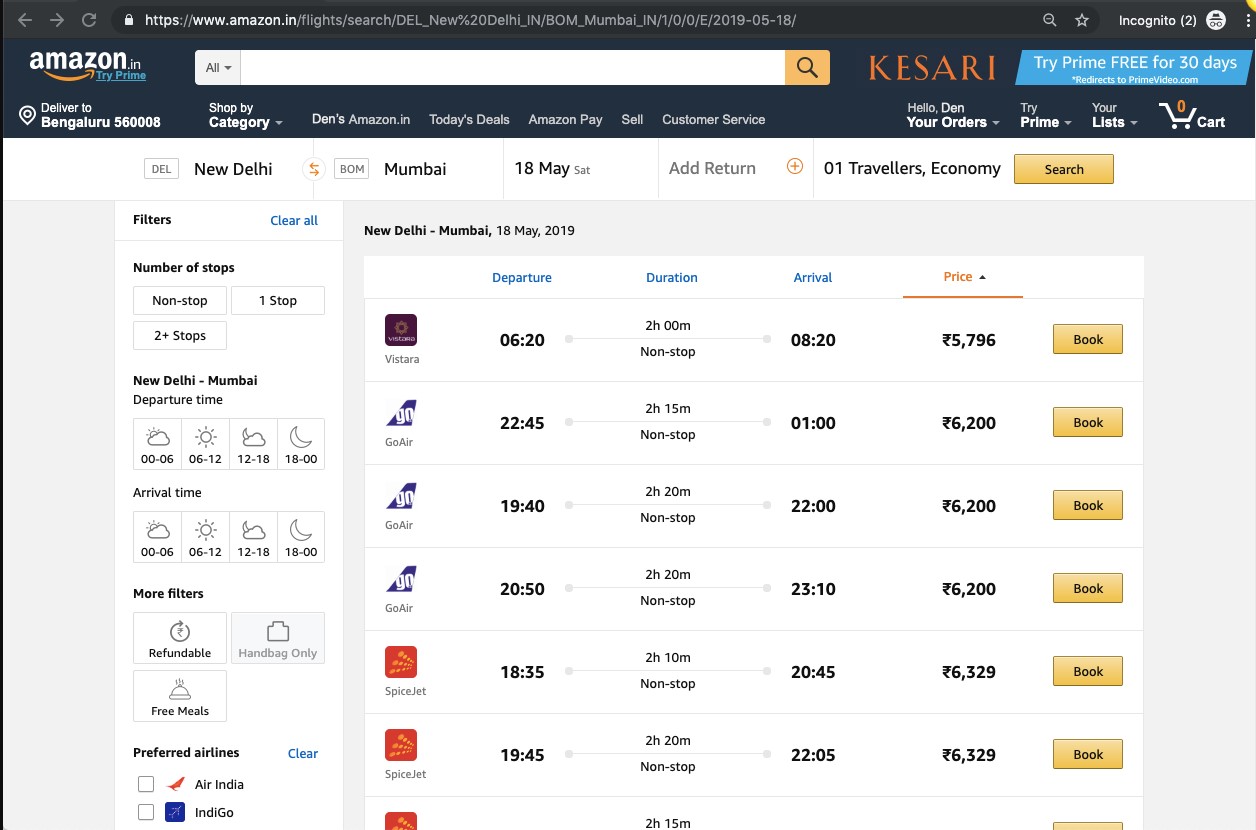Edit the New Delhi origin field
Screen dimensions: 1256x830
233,169
